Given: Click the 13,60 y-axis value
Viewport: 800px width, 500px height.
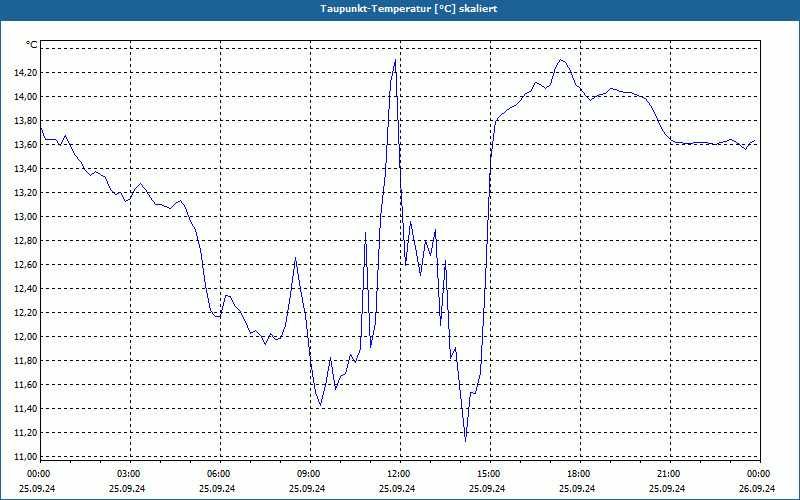Looking at the screenshot, I should (x=25, y=144).
